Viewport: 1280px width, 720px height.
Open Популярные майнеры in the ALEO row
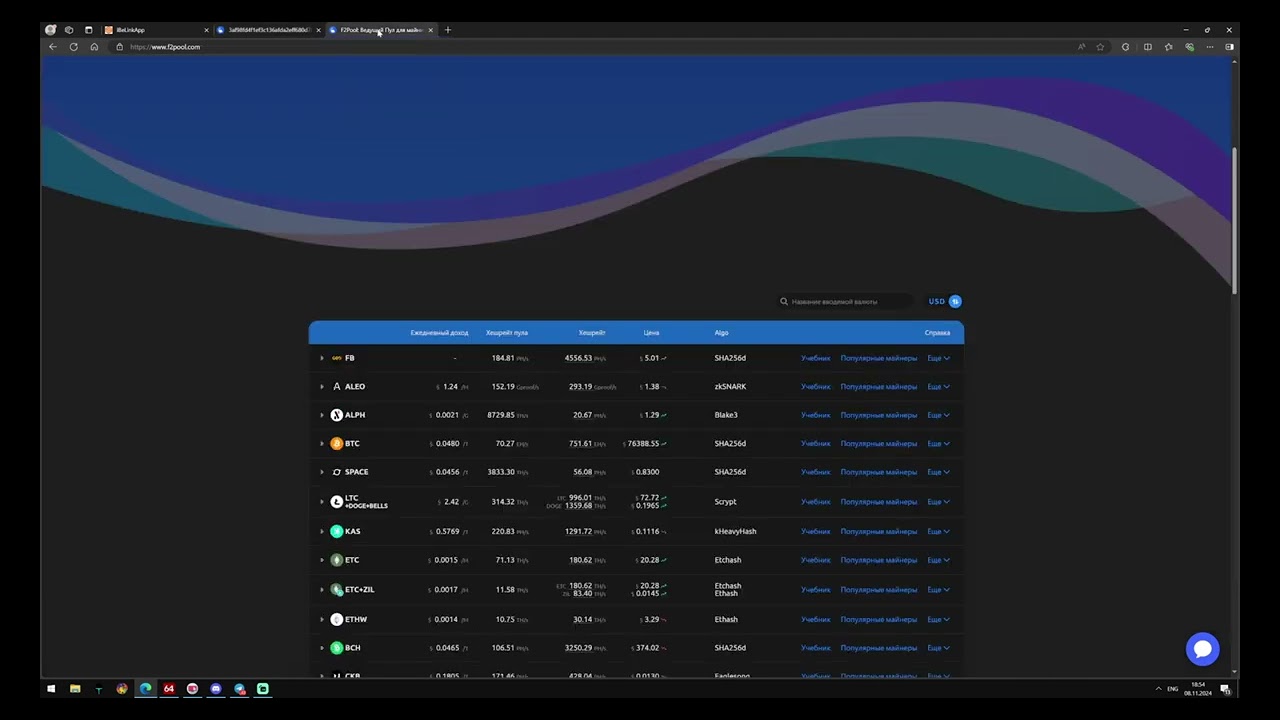pos(878,386)
